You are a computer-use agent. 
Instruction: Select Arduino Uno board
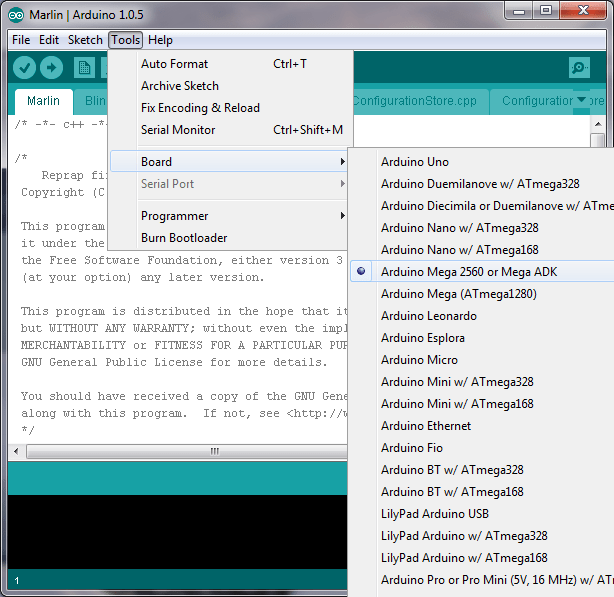pos(482,162)
